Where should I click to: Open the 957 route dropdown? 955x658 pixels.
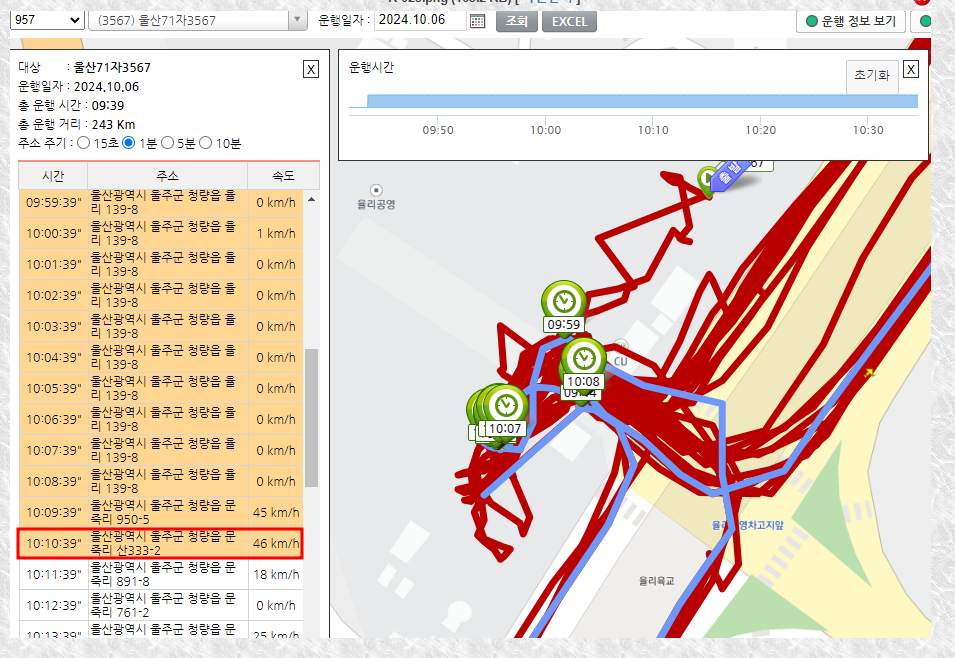pyautogui.click(x=46, y=21)
